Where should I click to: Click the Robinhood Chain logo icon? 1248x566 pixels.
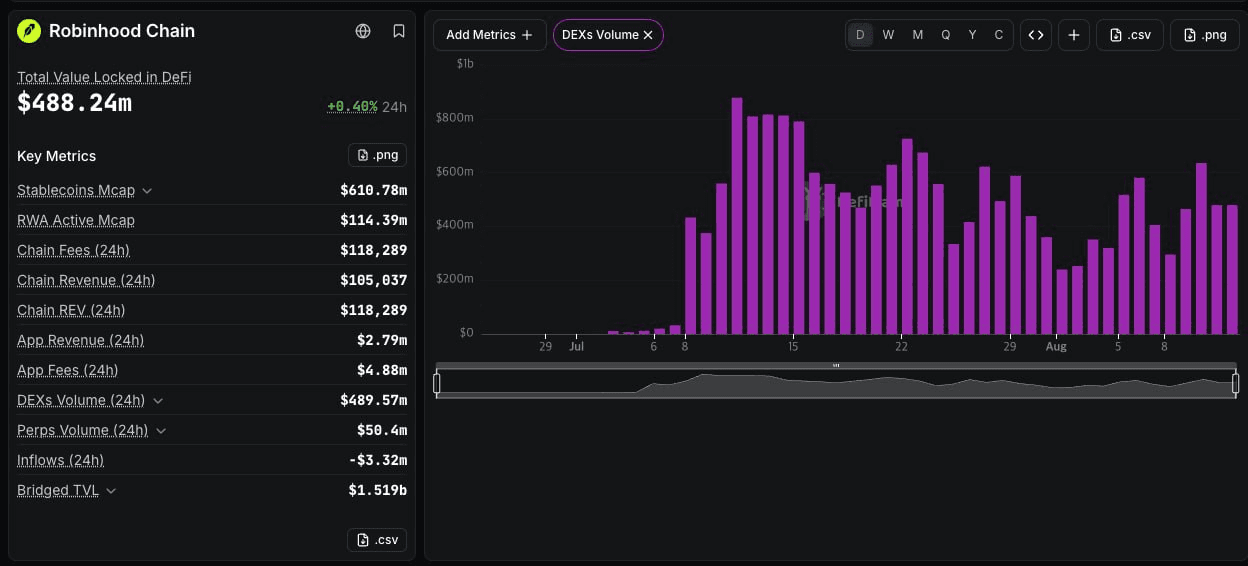[28, 31]
